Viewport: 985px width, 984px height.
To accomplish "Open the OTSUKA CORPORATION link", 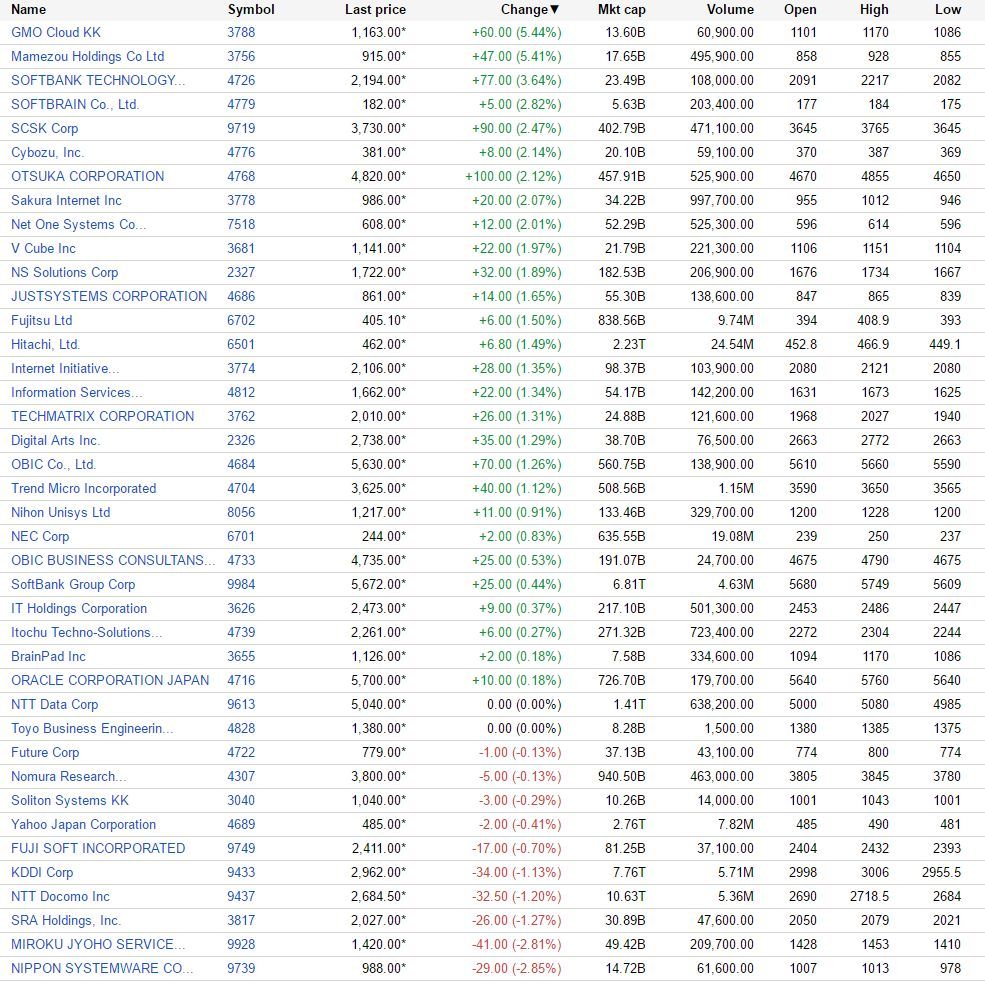I will click(87, 177).
